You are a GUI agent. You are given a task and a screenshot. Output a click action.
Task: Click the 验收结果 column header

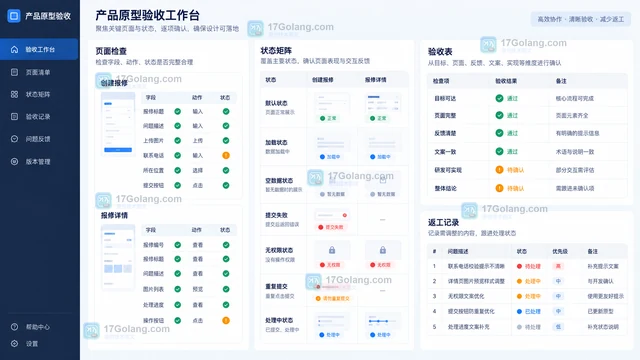tap(506, 81)
